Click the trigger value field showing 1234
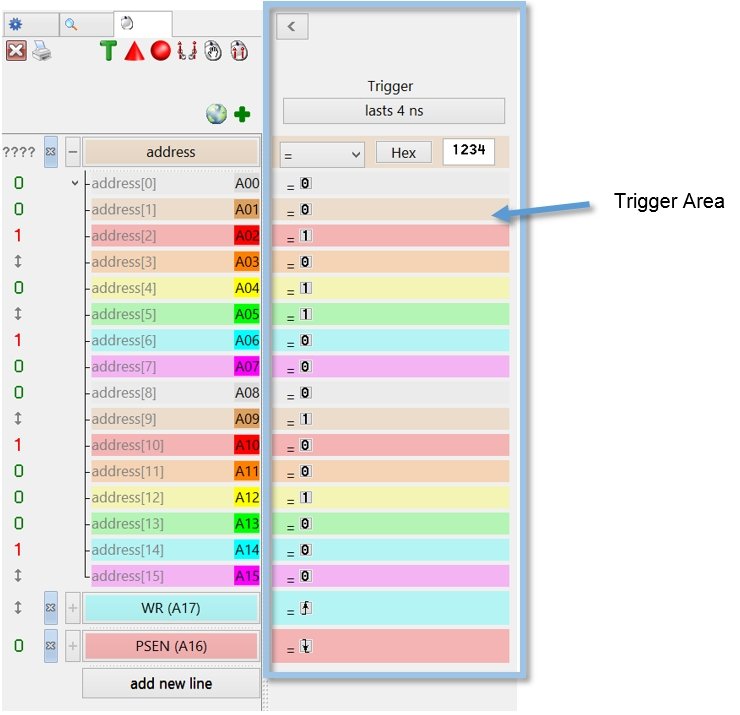 click(x=468, y=152)
